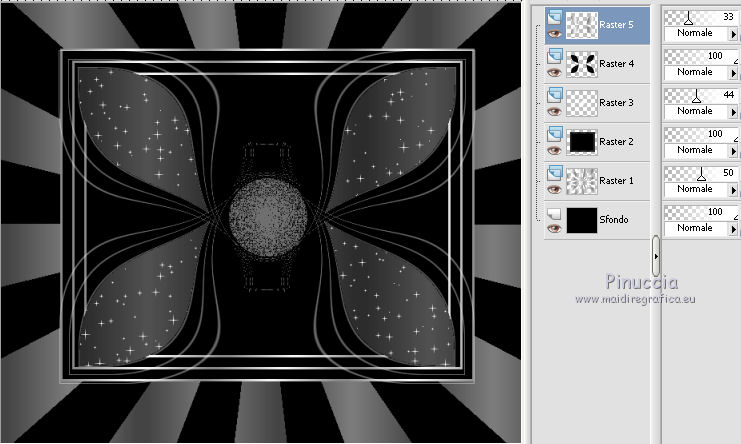Click the eye icon for Raster 2

coord(552,150)
